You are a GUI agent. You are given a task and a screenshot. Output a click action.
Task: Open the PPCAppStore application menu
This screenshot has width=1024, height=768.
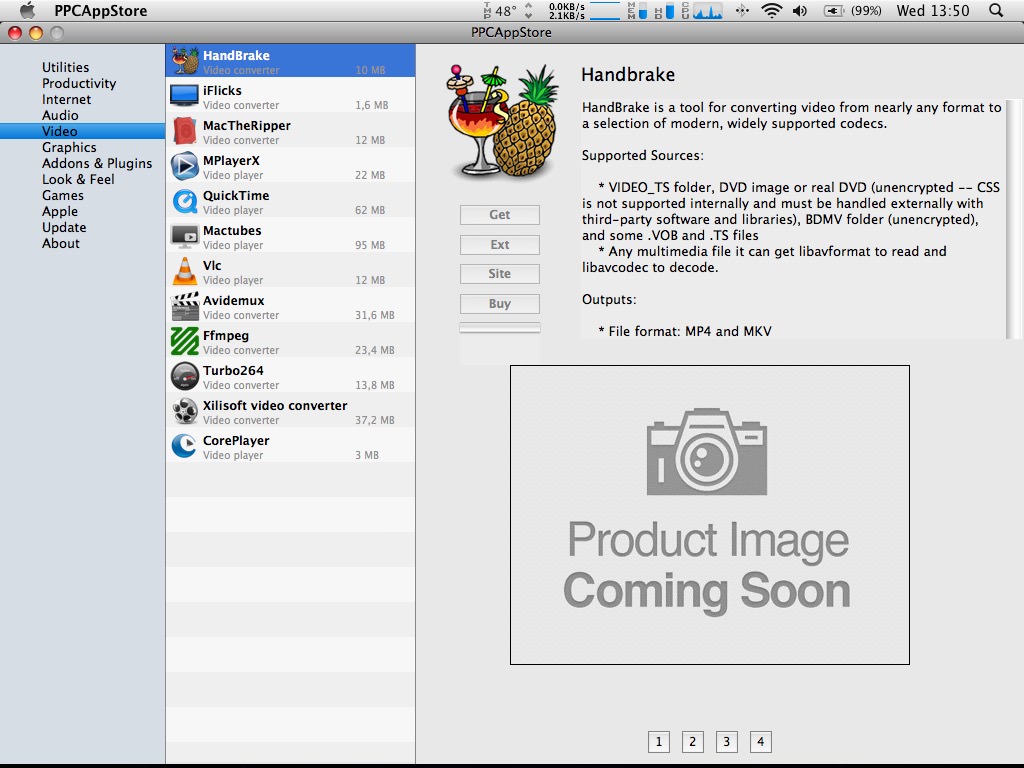[x=101, y=10]
